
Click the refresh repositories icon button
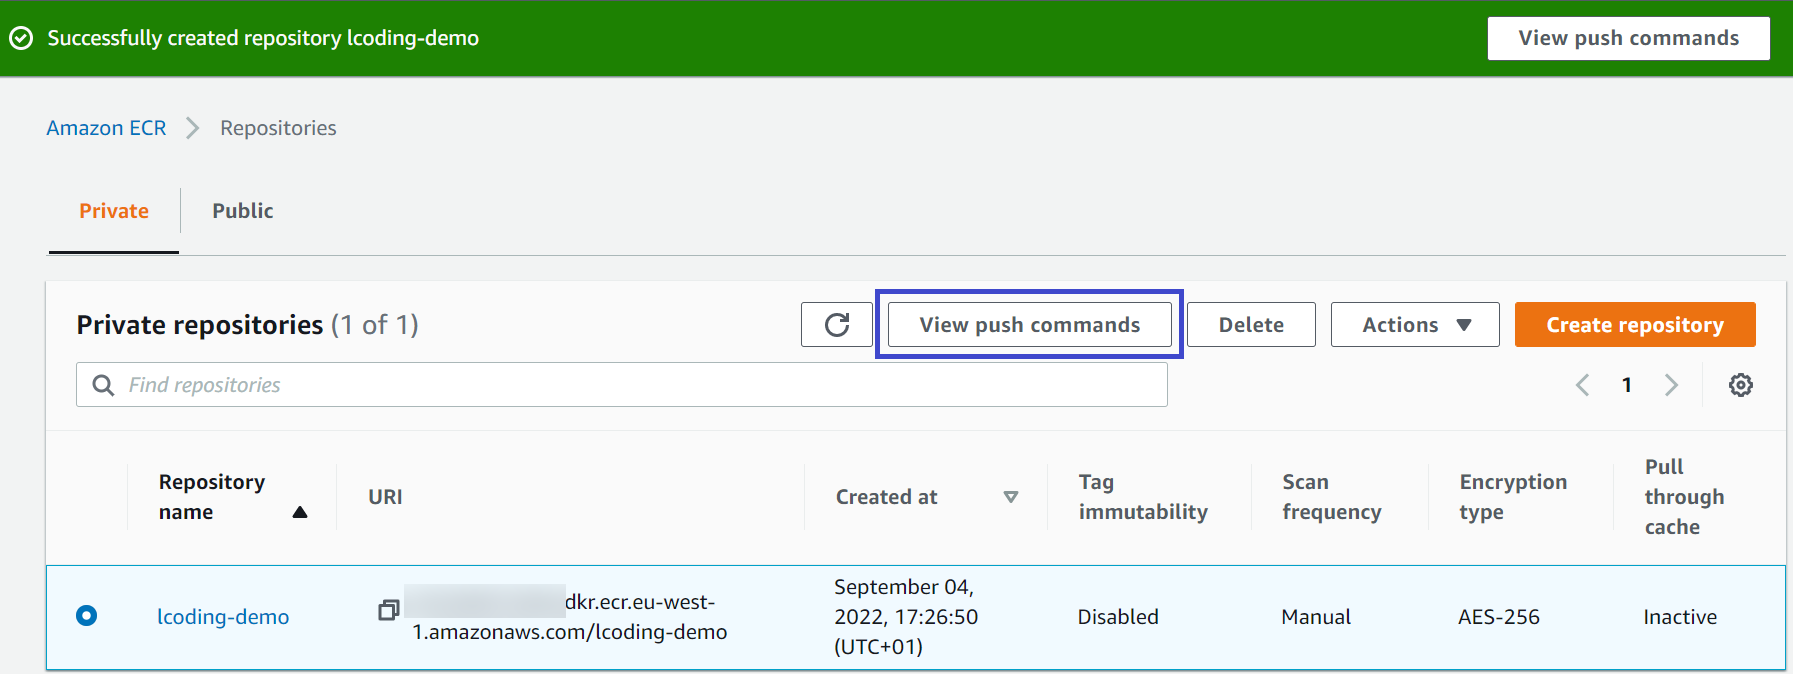[x=837, y=325]
